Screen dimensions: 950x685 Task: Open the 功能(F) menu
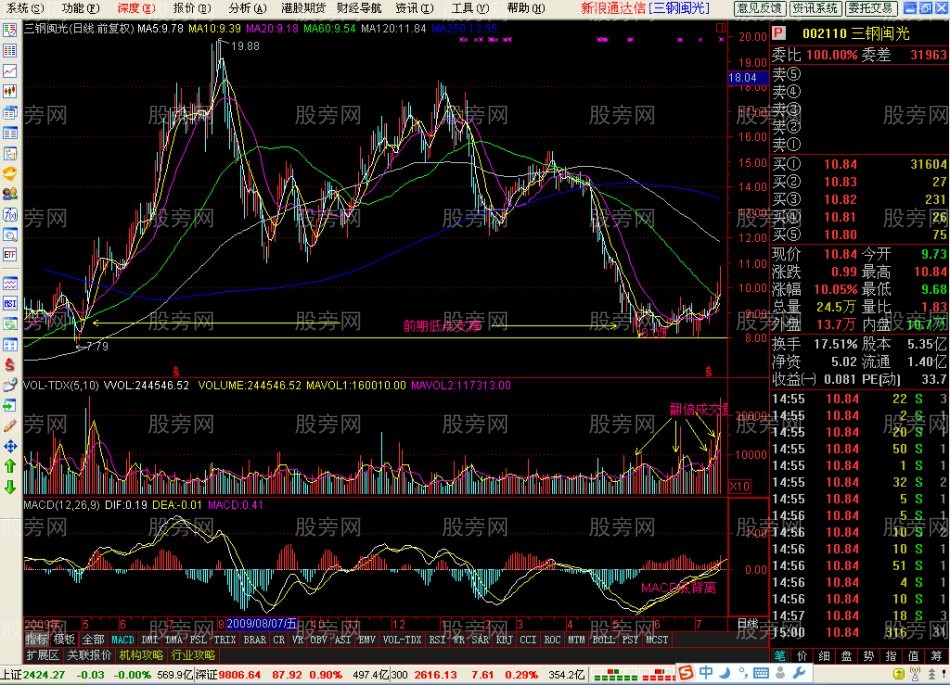(81, 8)
